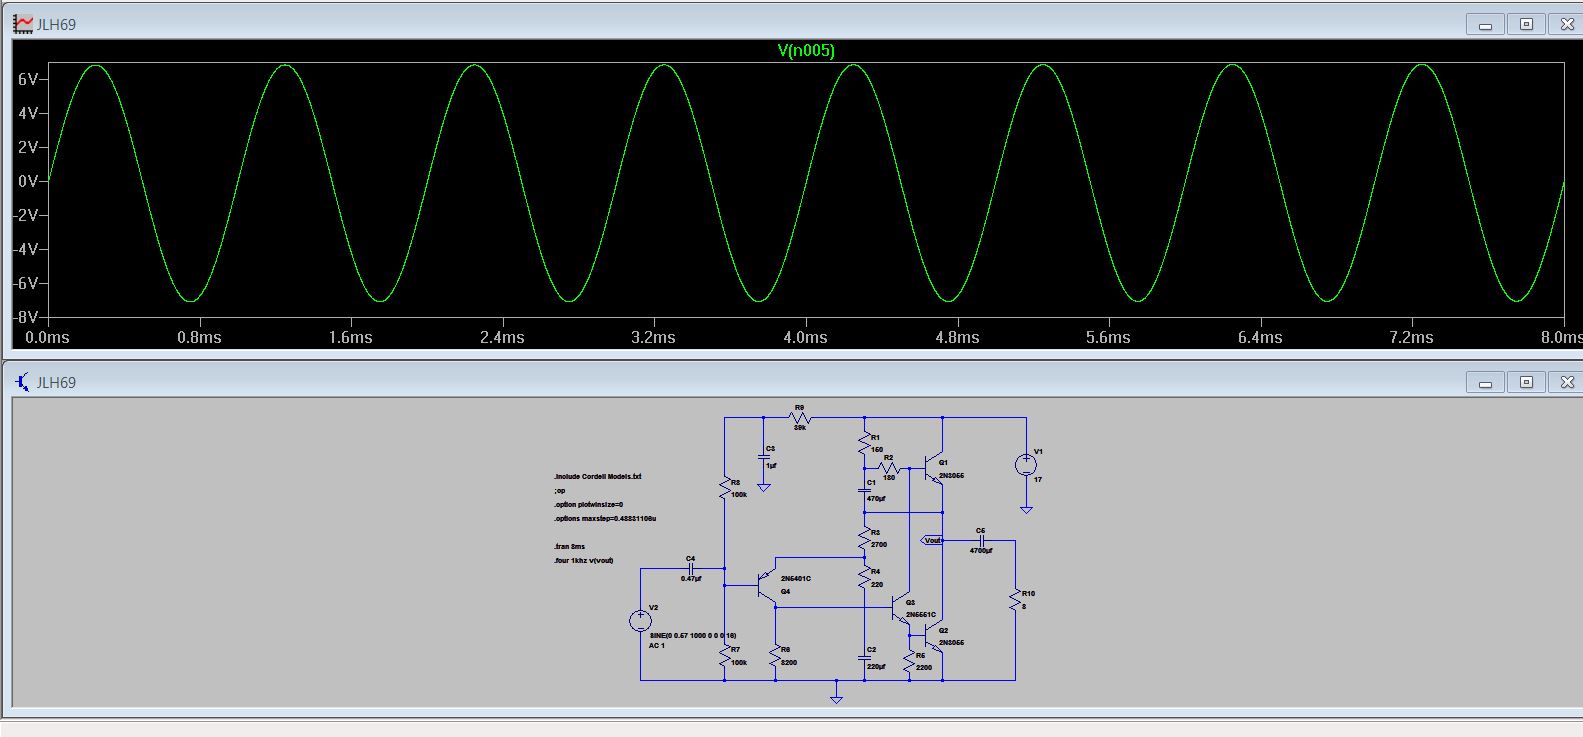Click capacitor C3 symbol (1µF)

click(763, 457)
